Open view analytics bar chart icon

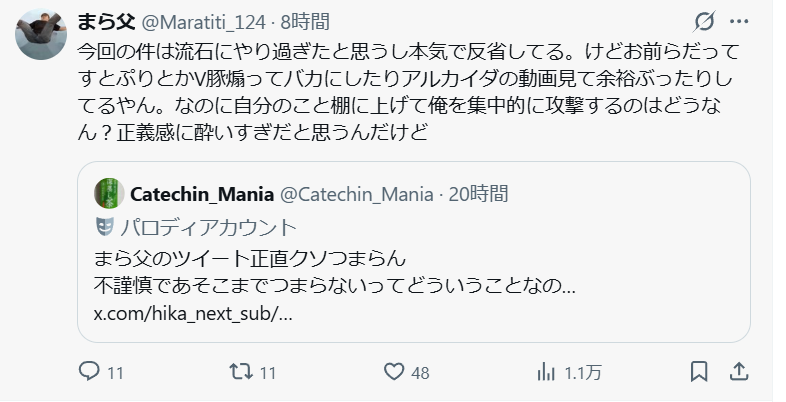pos(546,371)
